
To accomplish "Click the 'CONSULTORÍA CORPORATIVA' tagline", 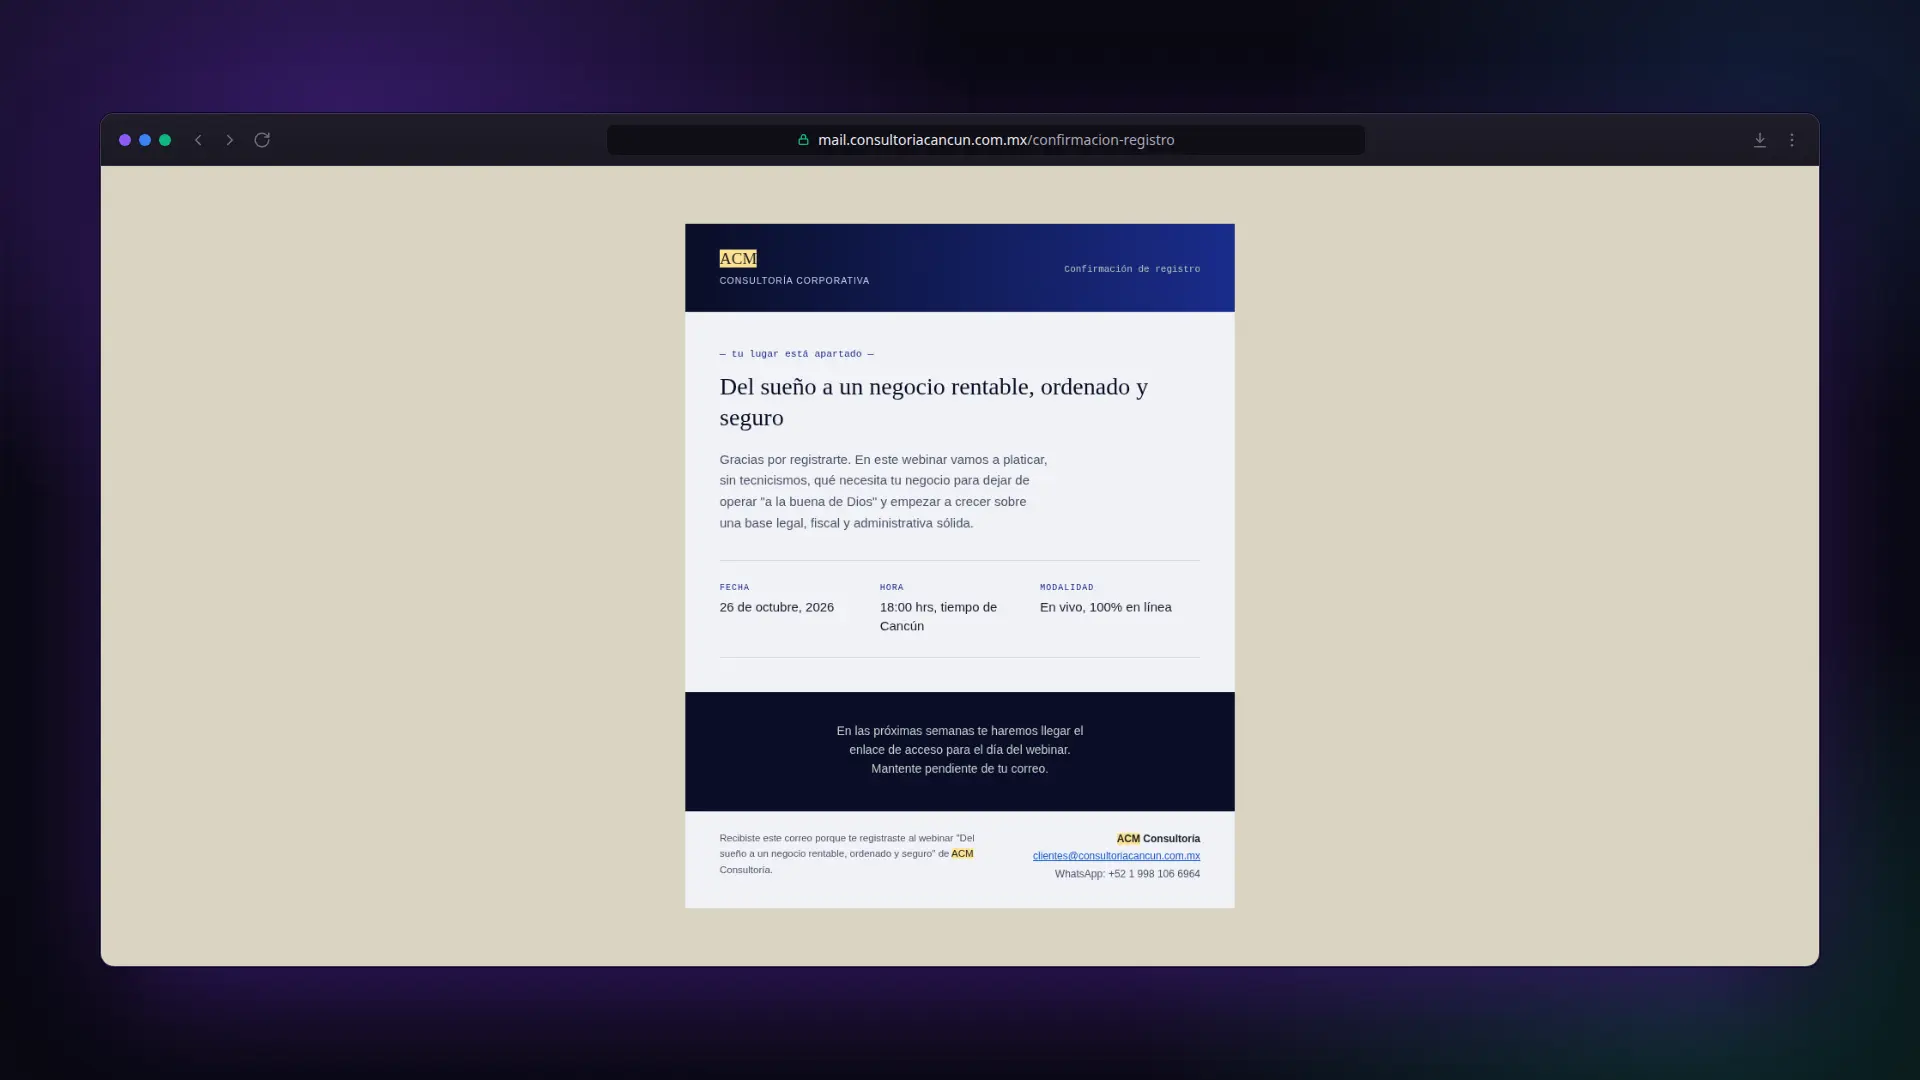I will pyautogui.click(x=794, y=281).
